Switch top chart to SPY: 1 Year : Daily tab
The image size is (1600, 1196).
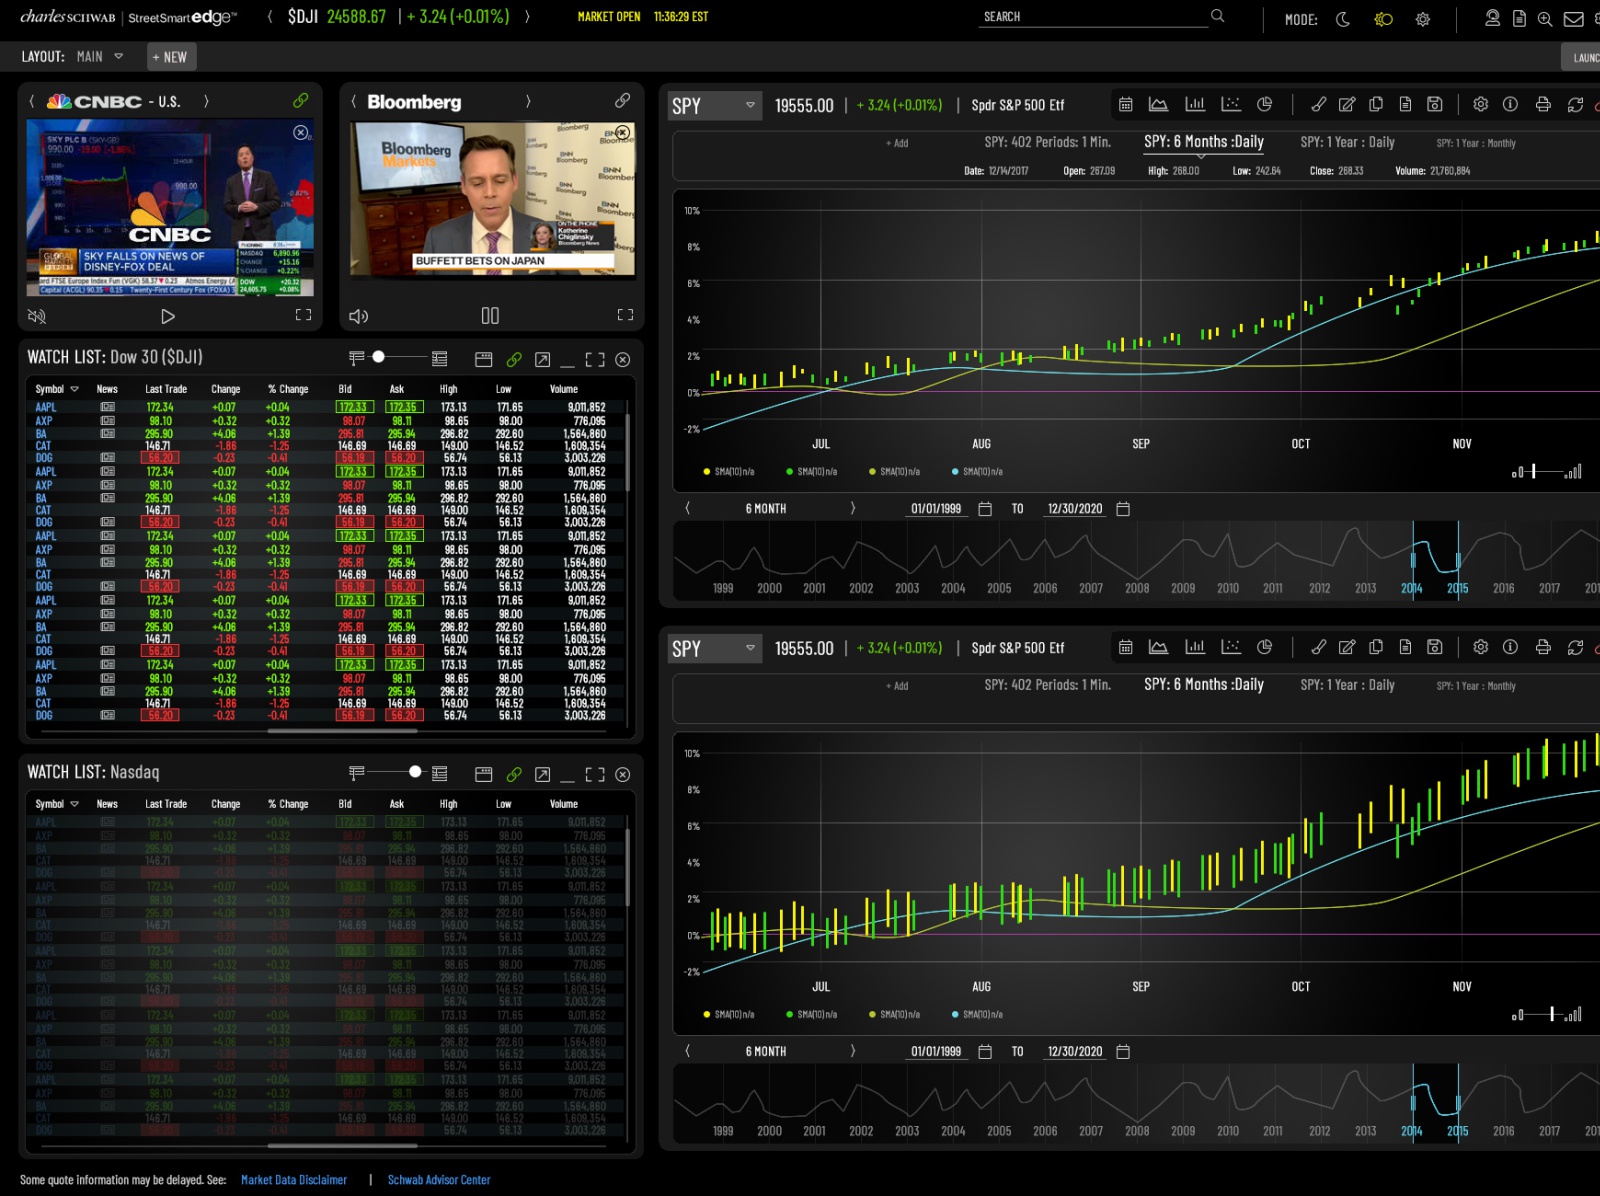tap(1347, 142)
